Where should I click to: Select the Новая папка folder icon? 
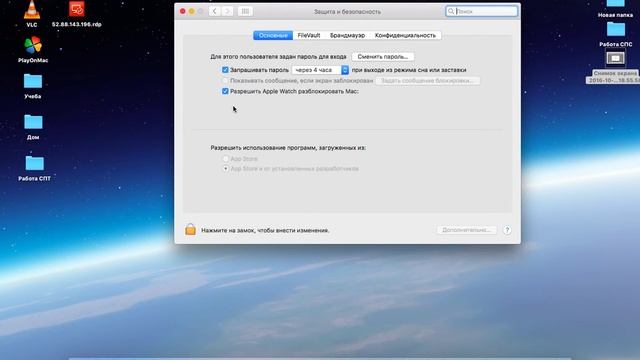616,4
